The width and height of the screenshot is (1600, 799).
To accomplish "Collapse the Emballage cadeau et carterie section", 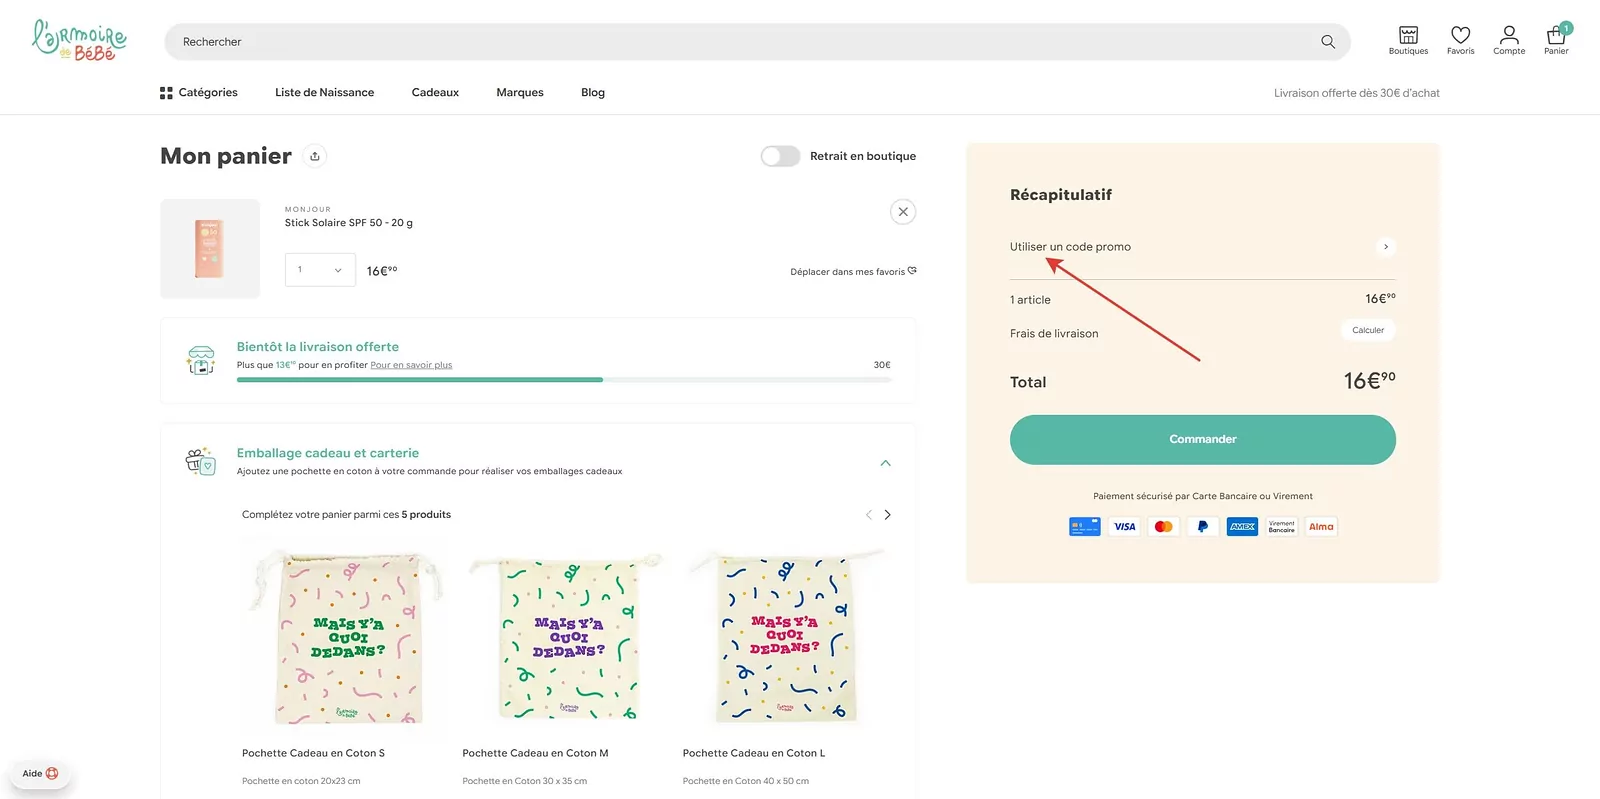I will tap(885, 463).
